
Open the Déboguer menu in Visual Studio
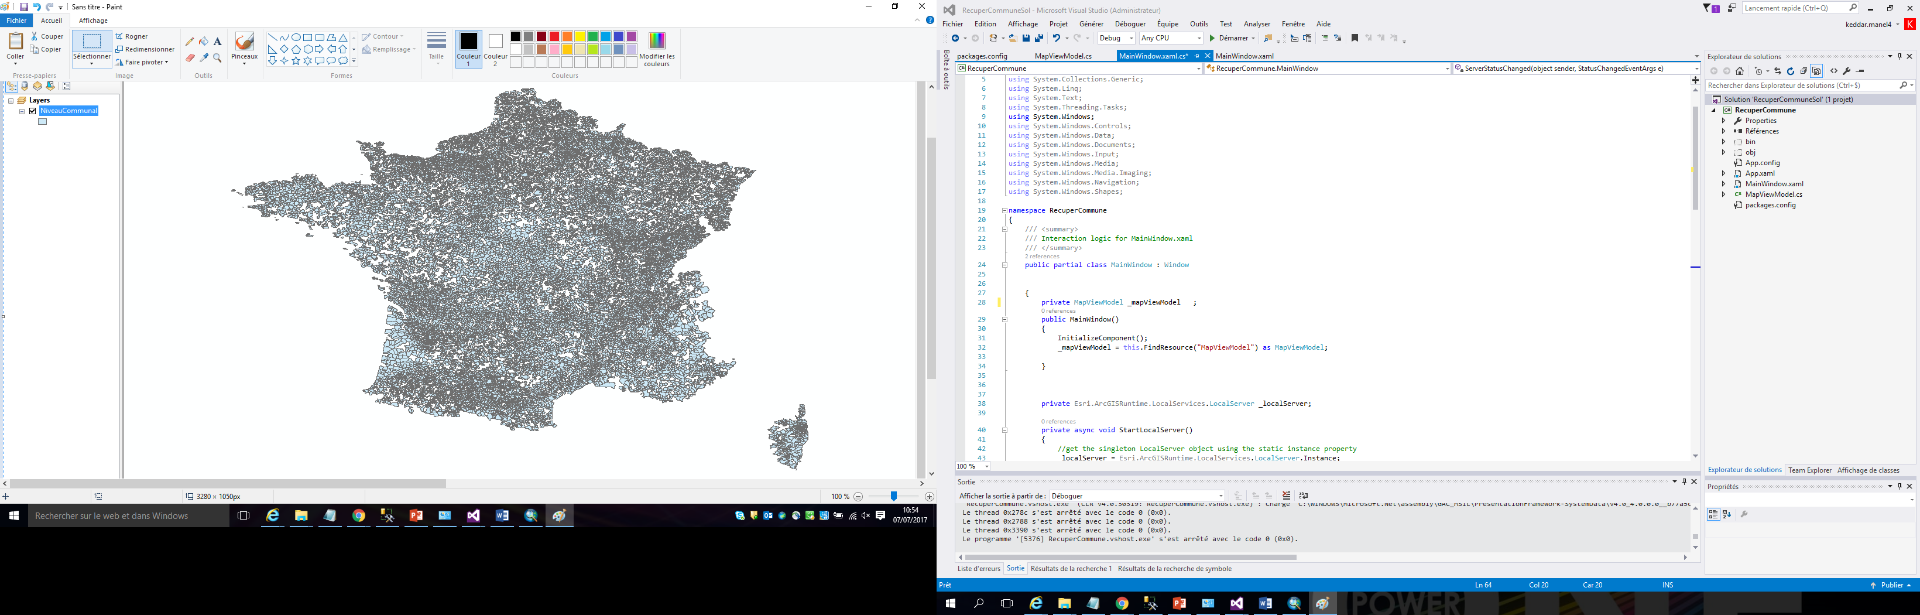(x=1130, y=24)
